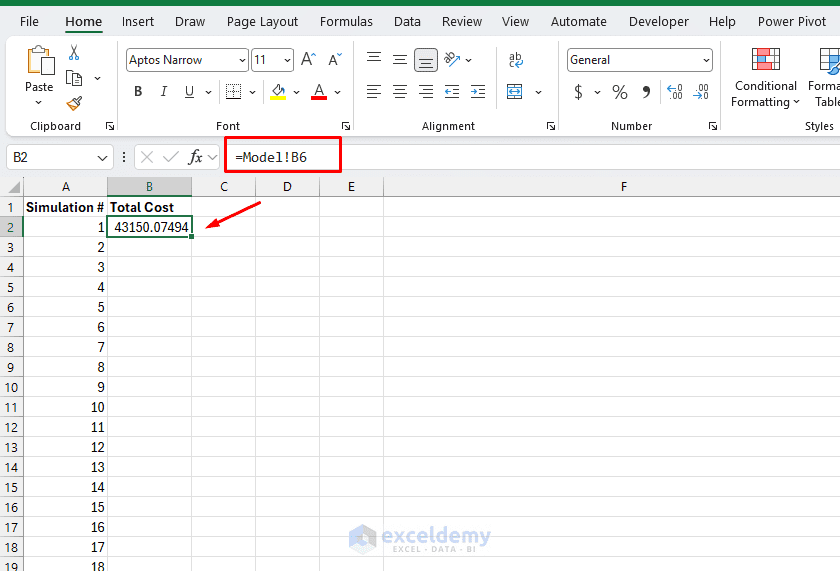Center text horizontally
The height and width of the screenshot is (571, 840).
400,92
